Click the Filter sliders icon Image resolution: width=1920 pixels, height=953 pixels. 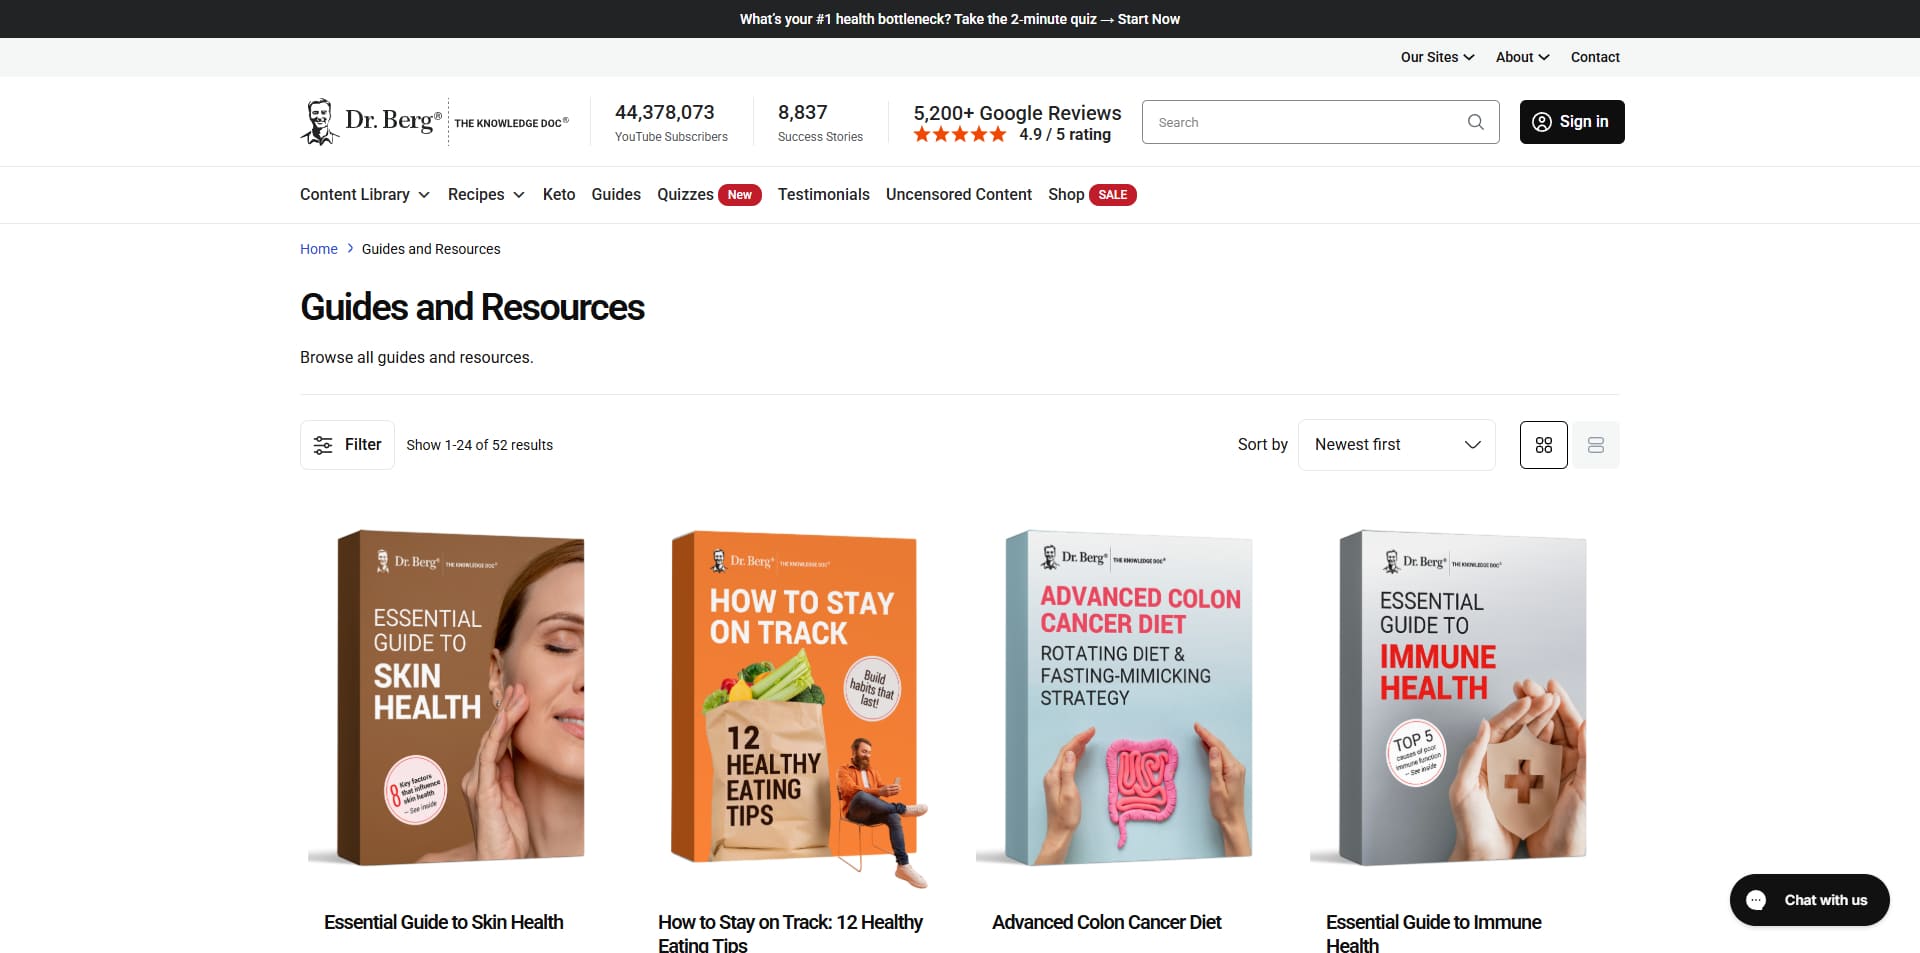(323, 445)
